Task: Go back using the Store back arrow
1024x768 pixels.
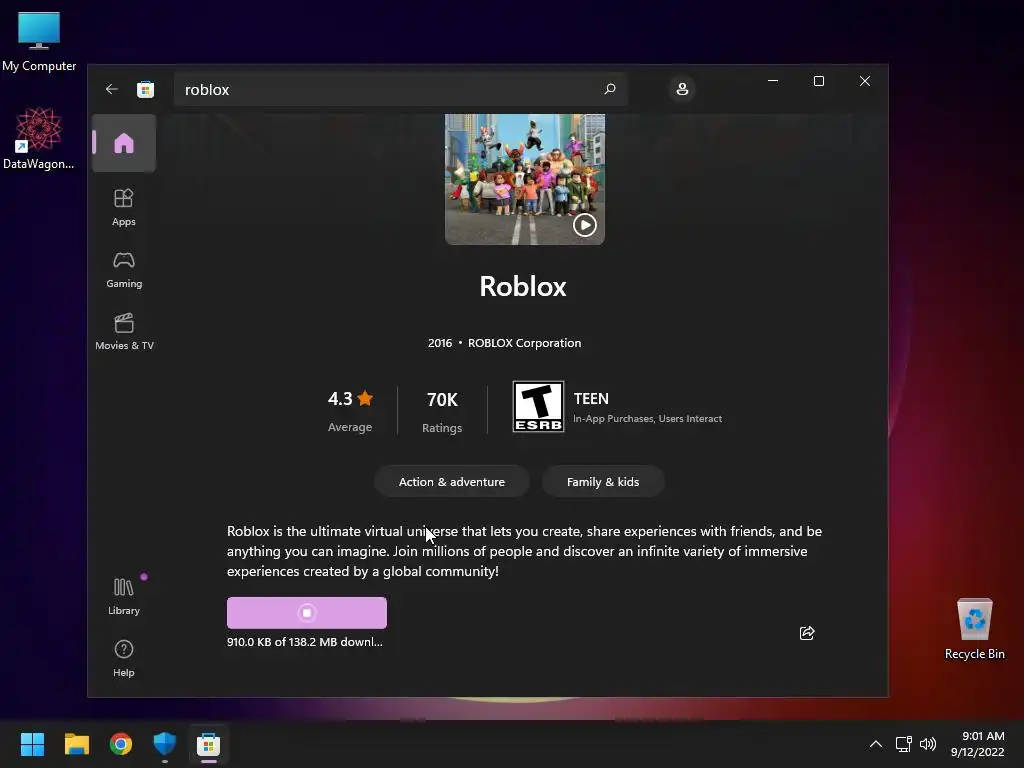Action: (112, 89)
